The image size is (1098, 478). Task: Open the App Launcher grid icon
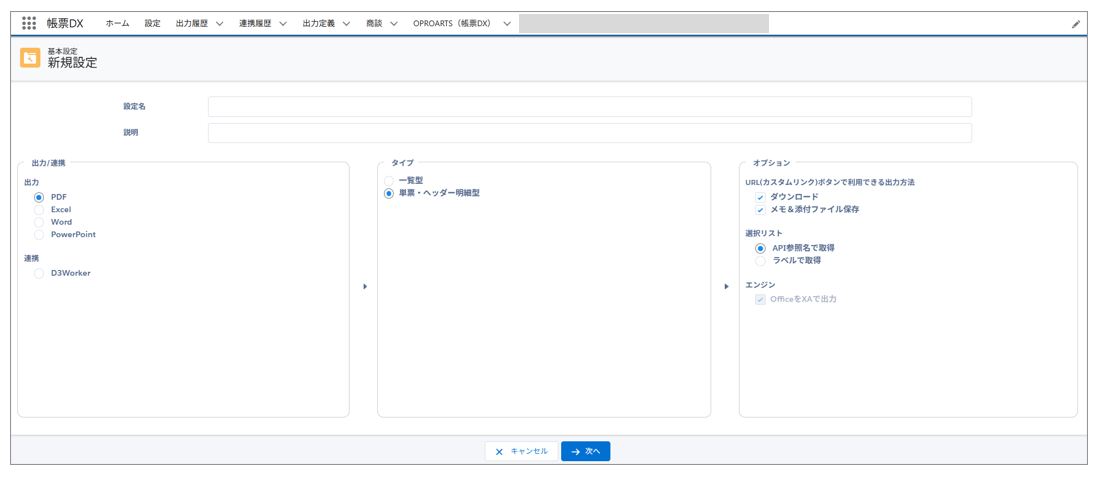(29, 23)
